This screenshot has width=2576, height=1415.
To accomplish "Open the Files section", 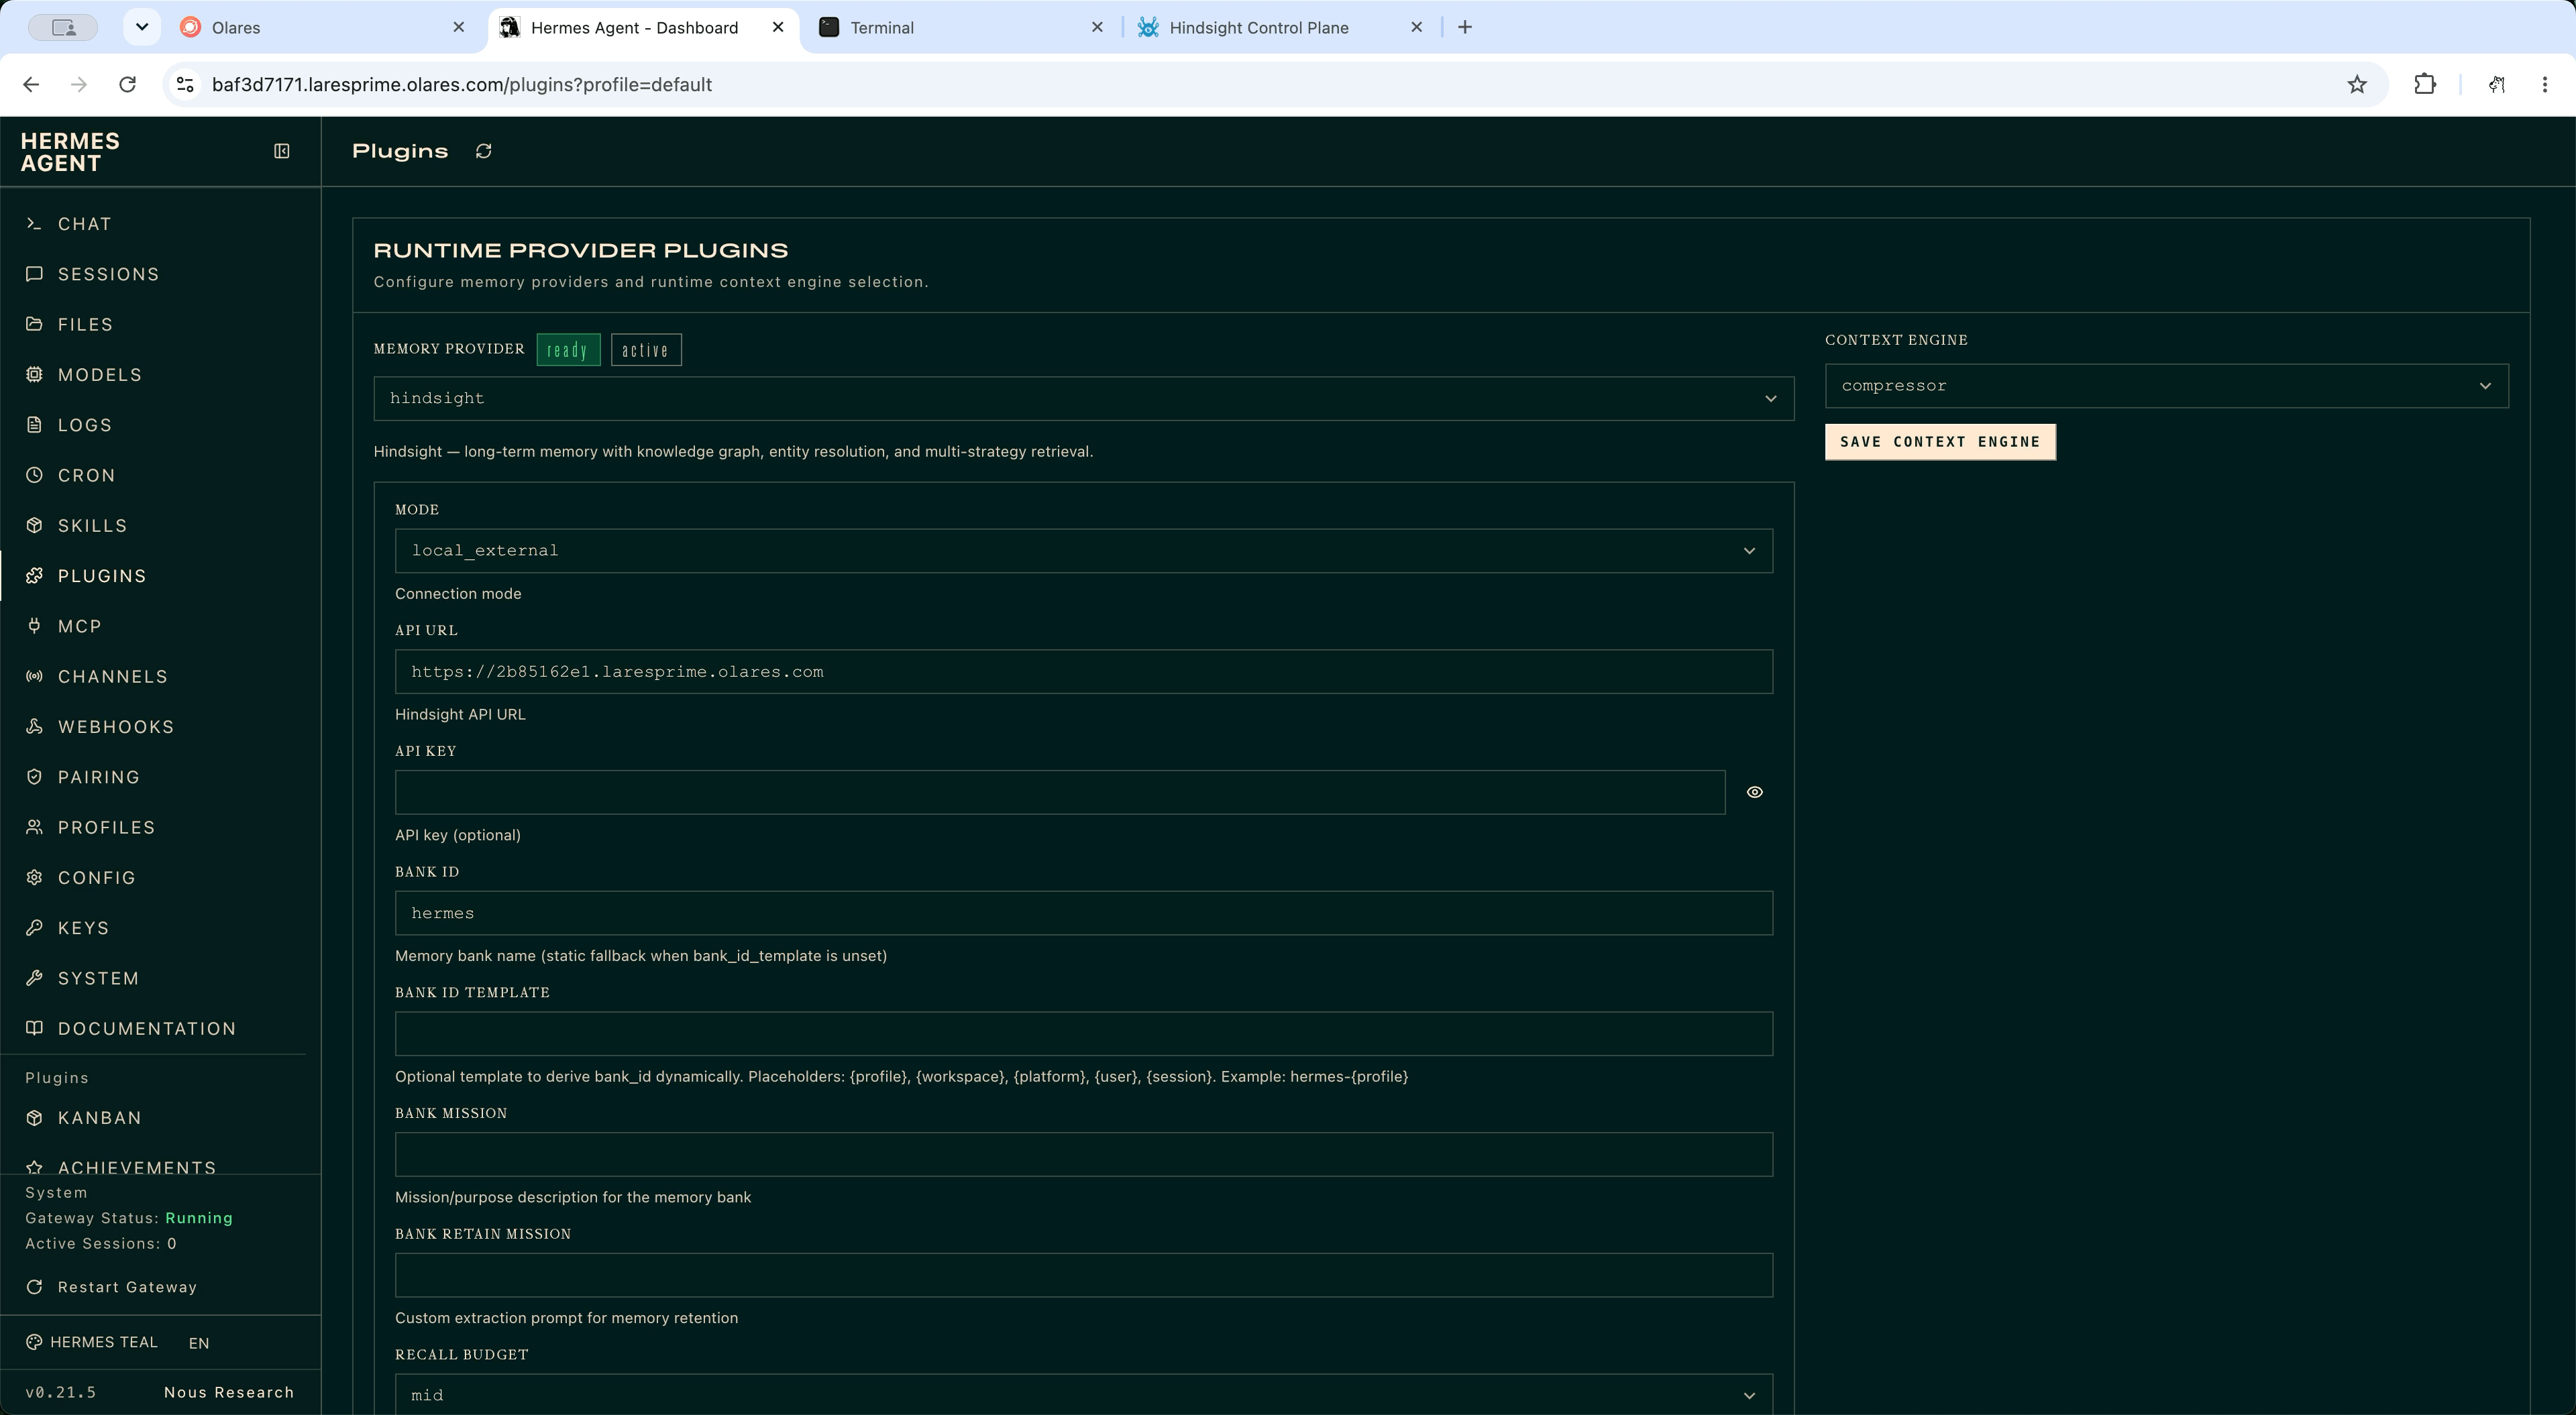I will (x=160, y=324).
